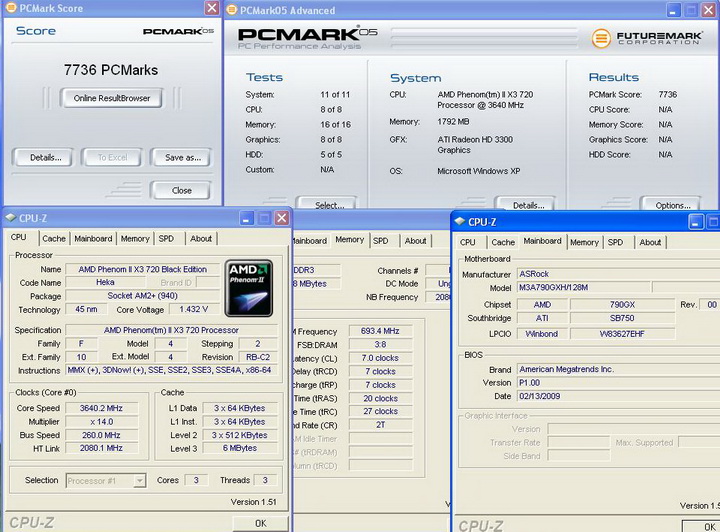
Task: Switch to Cache tab in left CPU-Z
Action: (54, 239)
